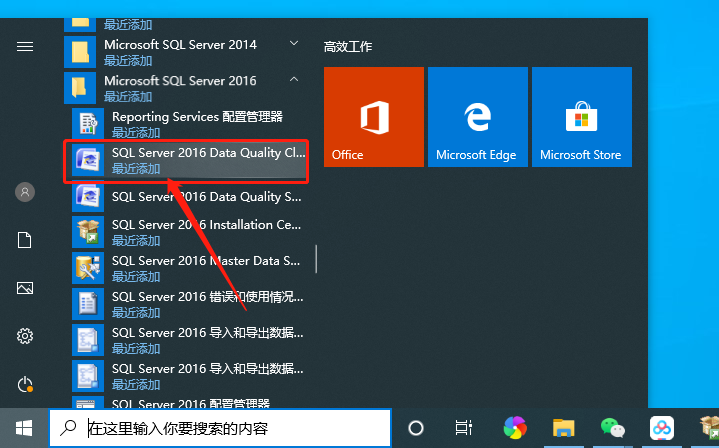
Task: Click the Power icon in Start sidebar
Action: (x=25, y=384)
